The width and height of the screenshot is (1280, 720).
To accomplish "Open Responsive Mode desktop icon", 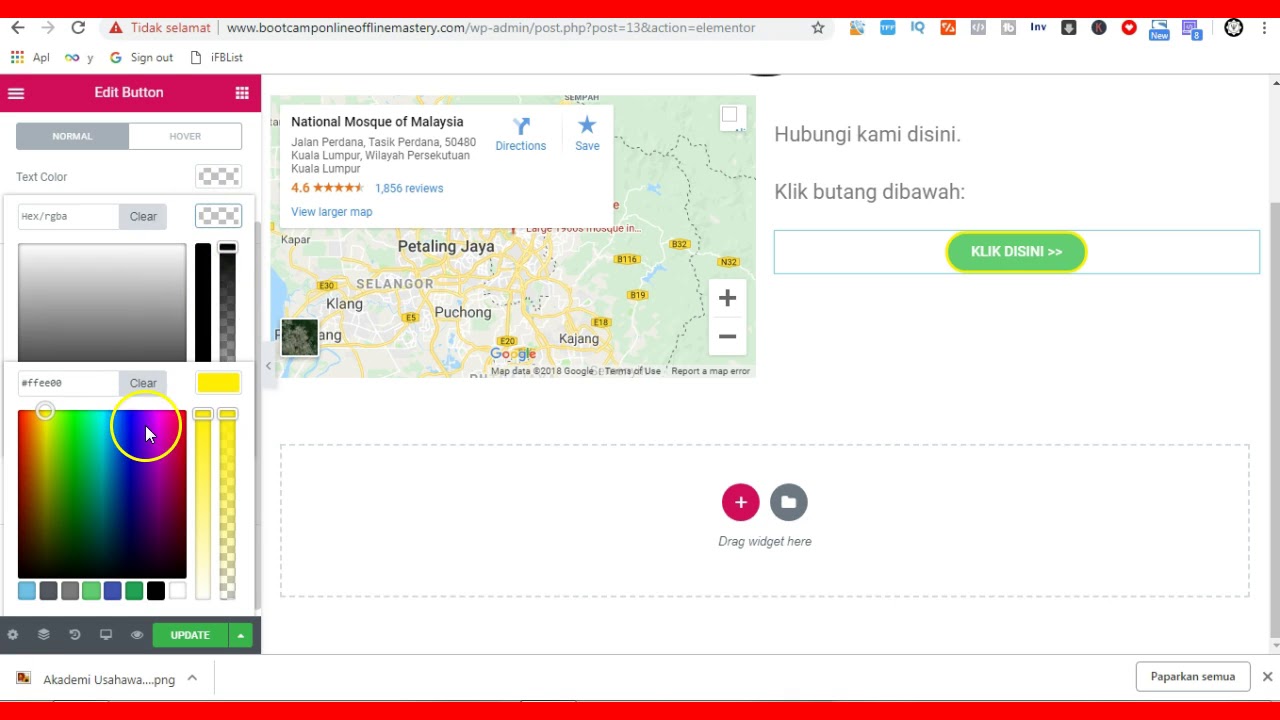I will point(106,635).
